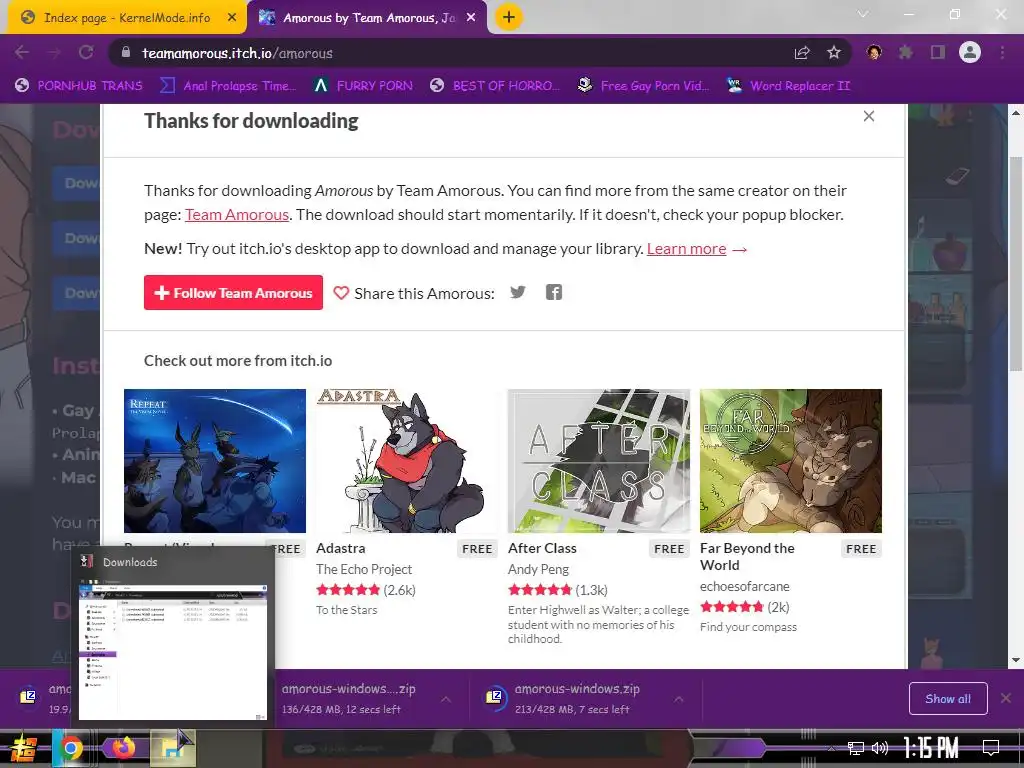Click echoesofarcane author link

[744, 586]
